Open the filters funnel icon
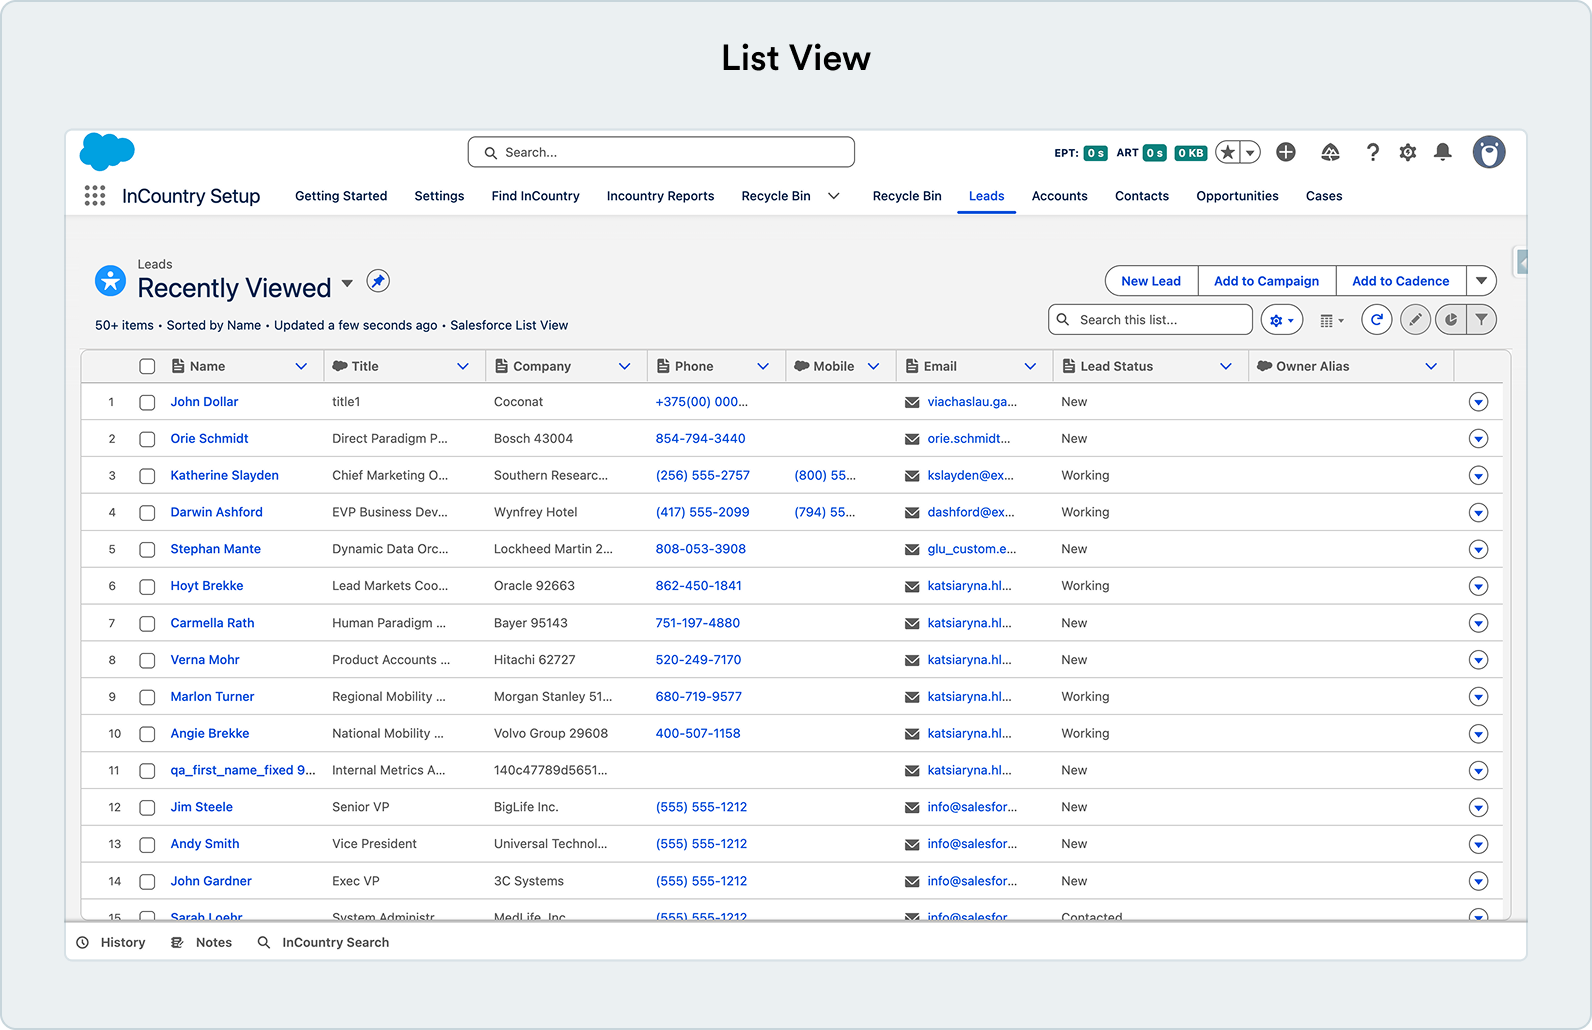The image size is (1592, 1030). tap(1482, 320)
